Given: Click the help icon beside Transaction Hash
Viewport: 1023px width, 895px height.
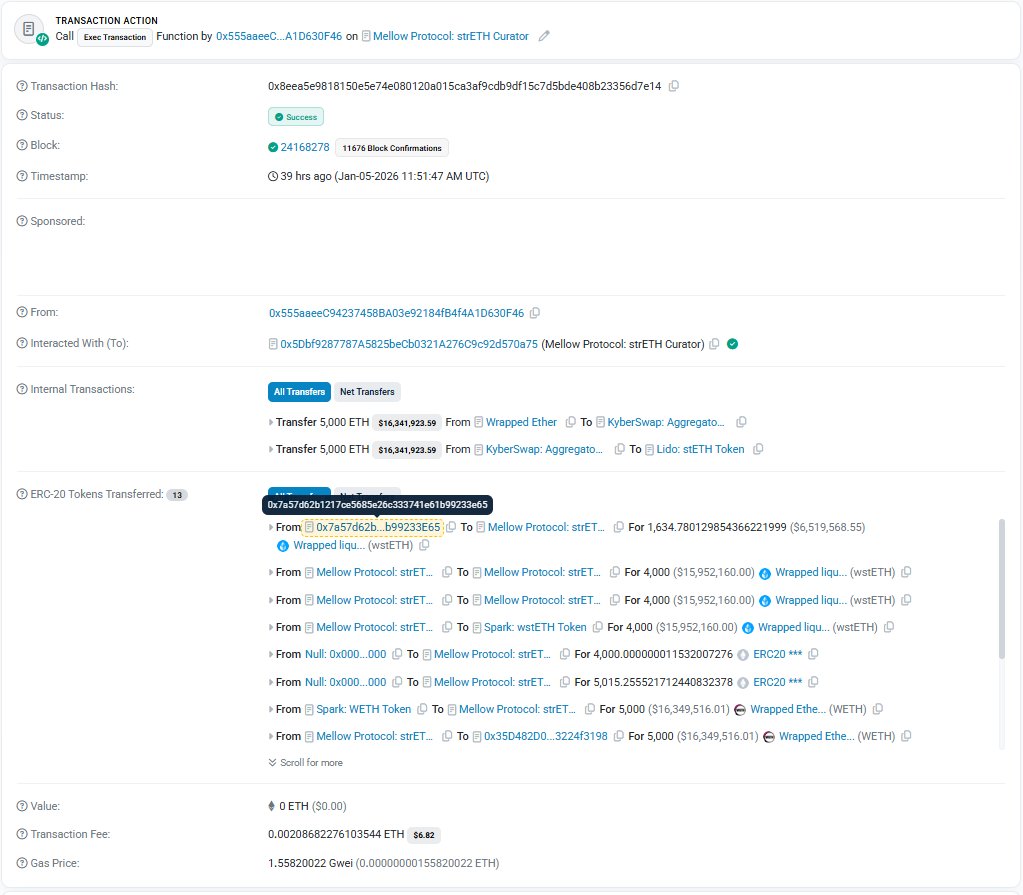Looking at the screenshot, I should pyautogui.click(x=22, y=86).
